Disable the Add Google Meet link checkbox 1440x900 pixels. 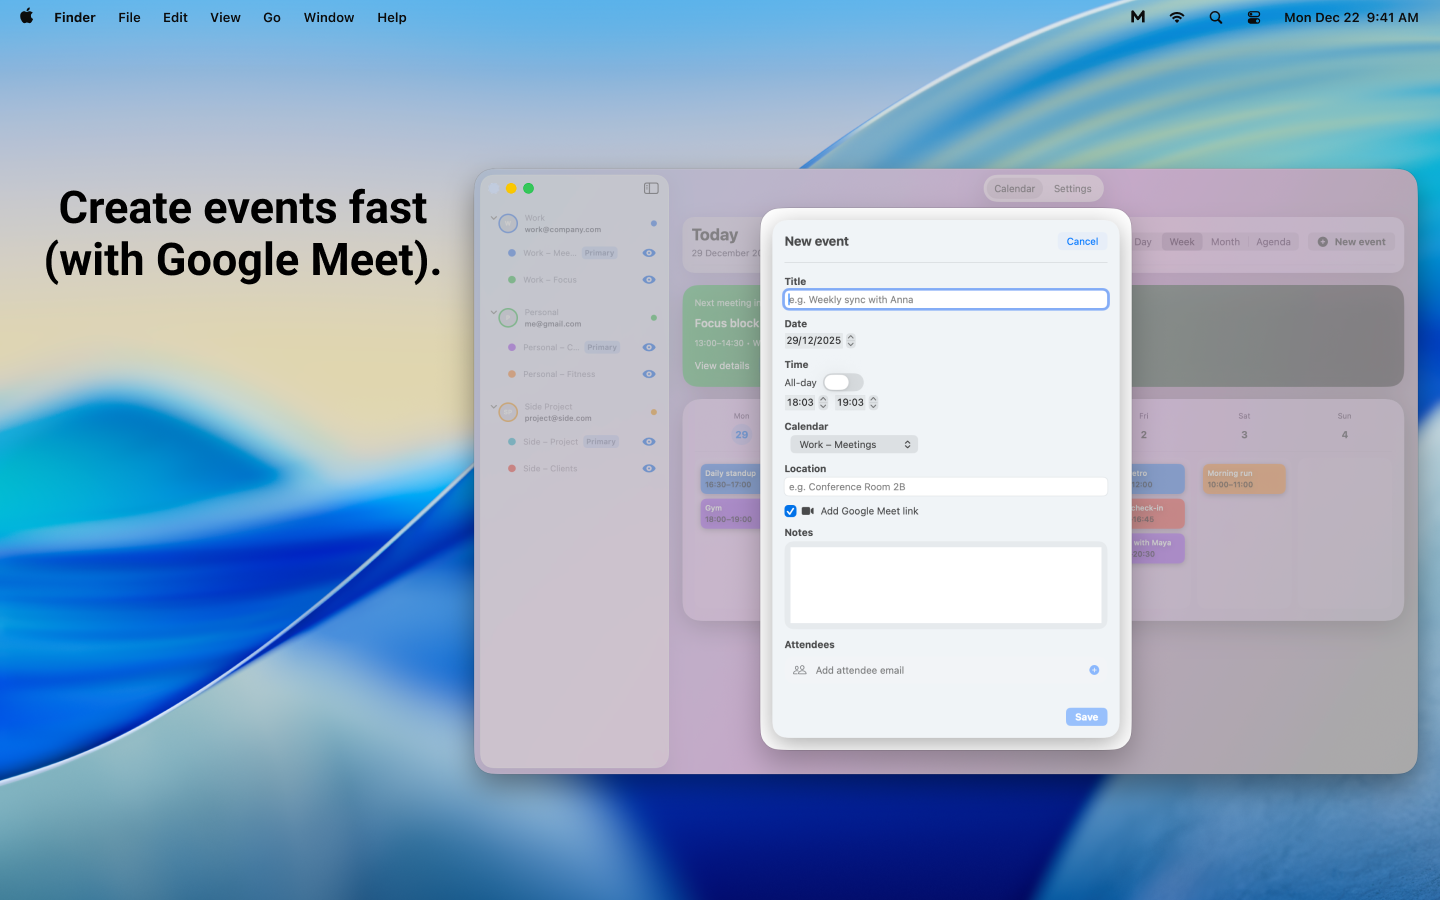[791, 511]
